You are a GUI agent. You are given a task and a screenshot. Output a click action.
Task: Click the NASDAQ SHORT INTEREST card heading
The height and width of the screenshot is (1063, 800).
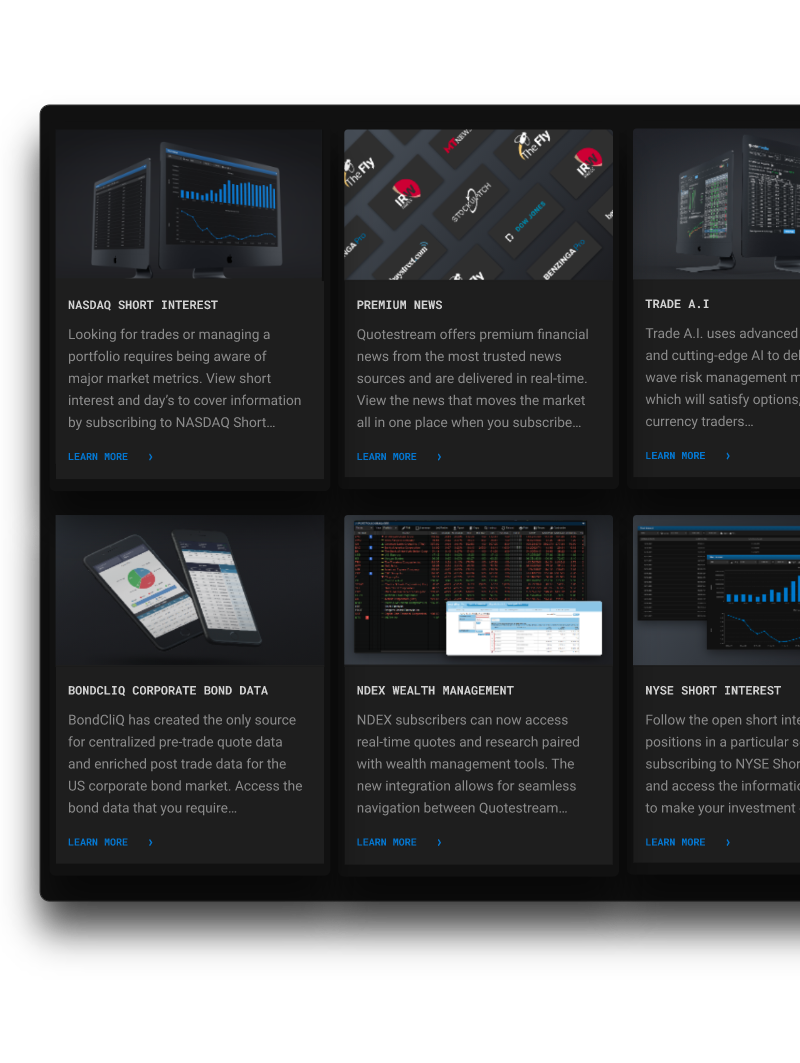(x=143, y=305)
